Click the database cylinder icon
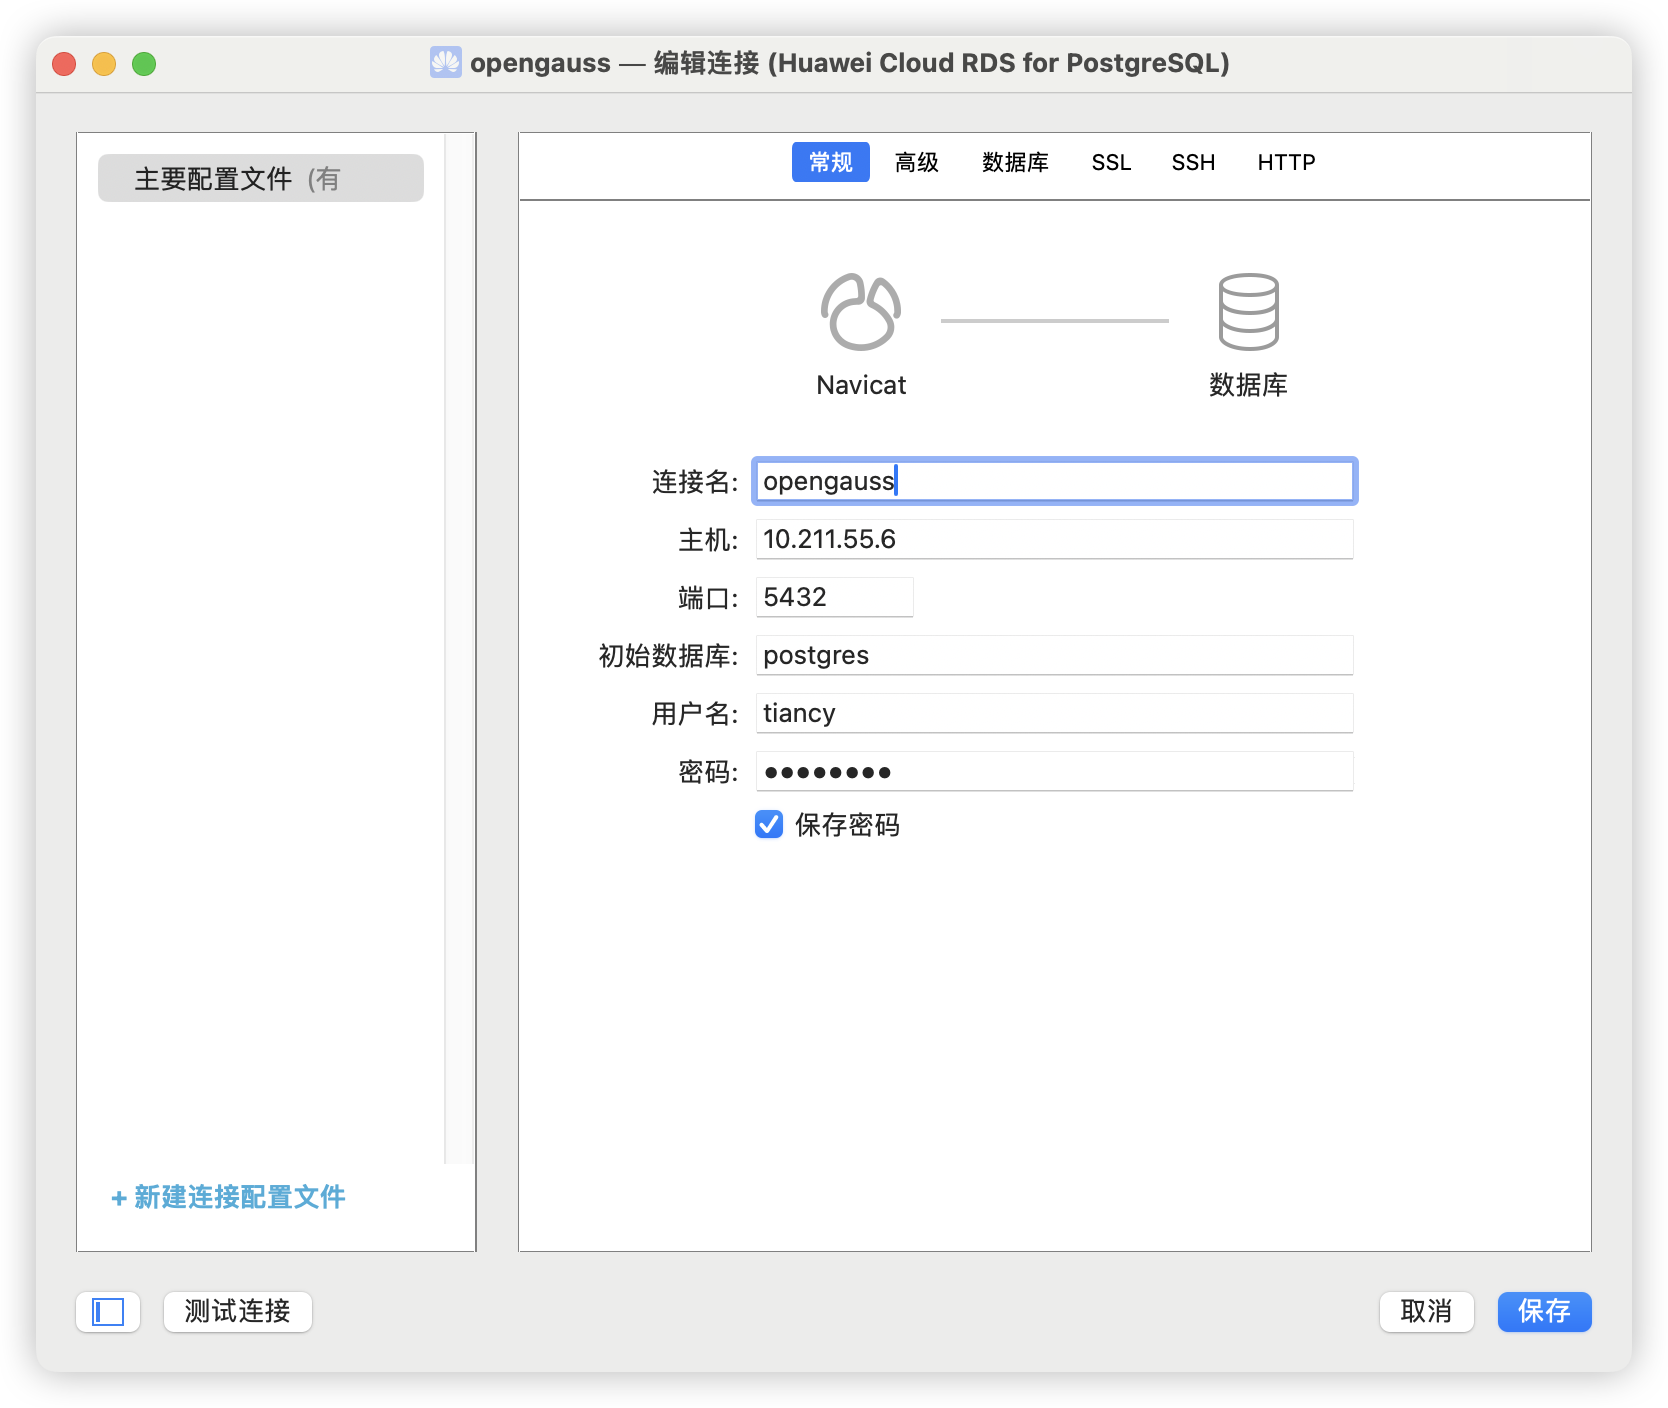This screenshot has height=1408, width=1668. click(x=1248, y=312)
